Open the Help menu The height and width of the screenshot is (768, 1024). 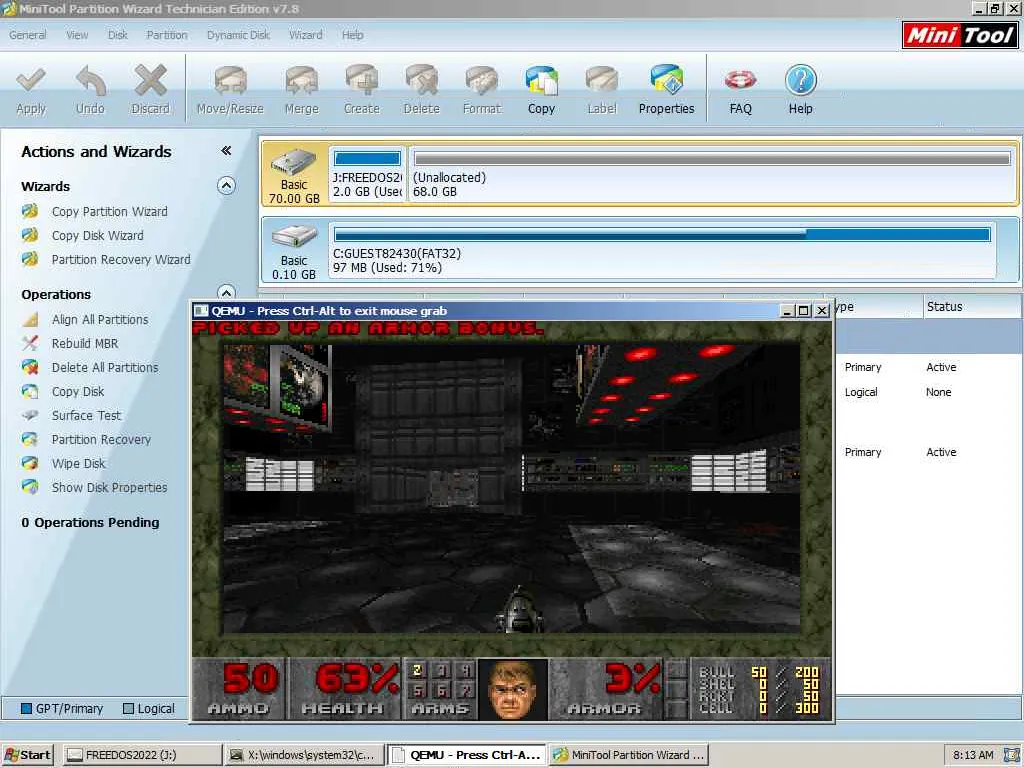tap(353, 35)
